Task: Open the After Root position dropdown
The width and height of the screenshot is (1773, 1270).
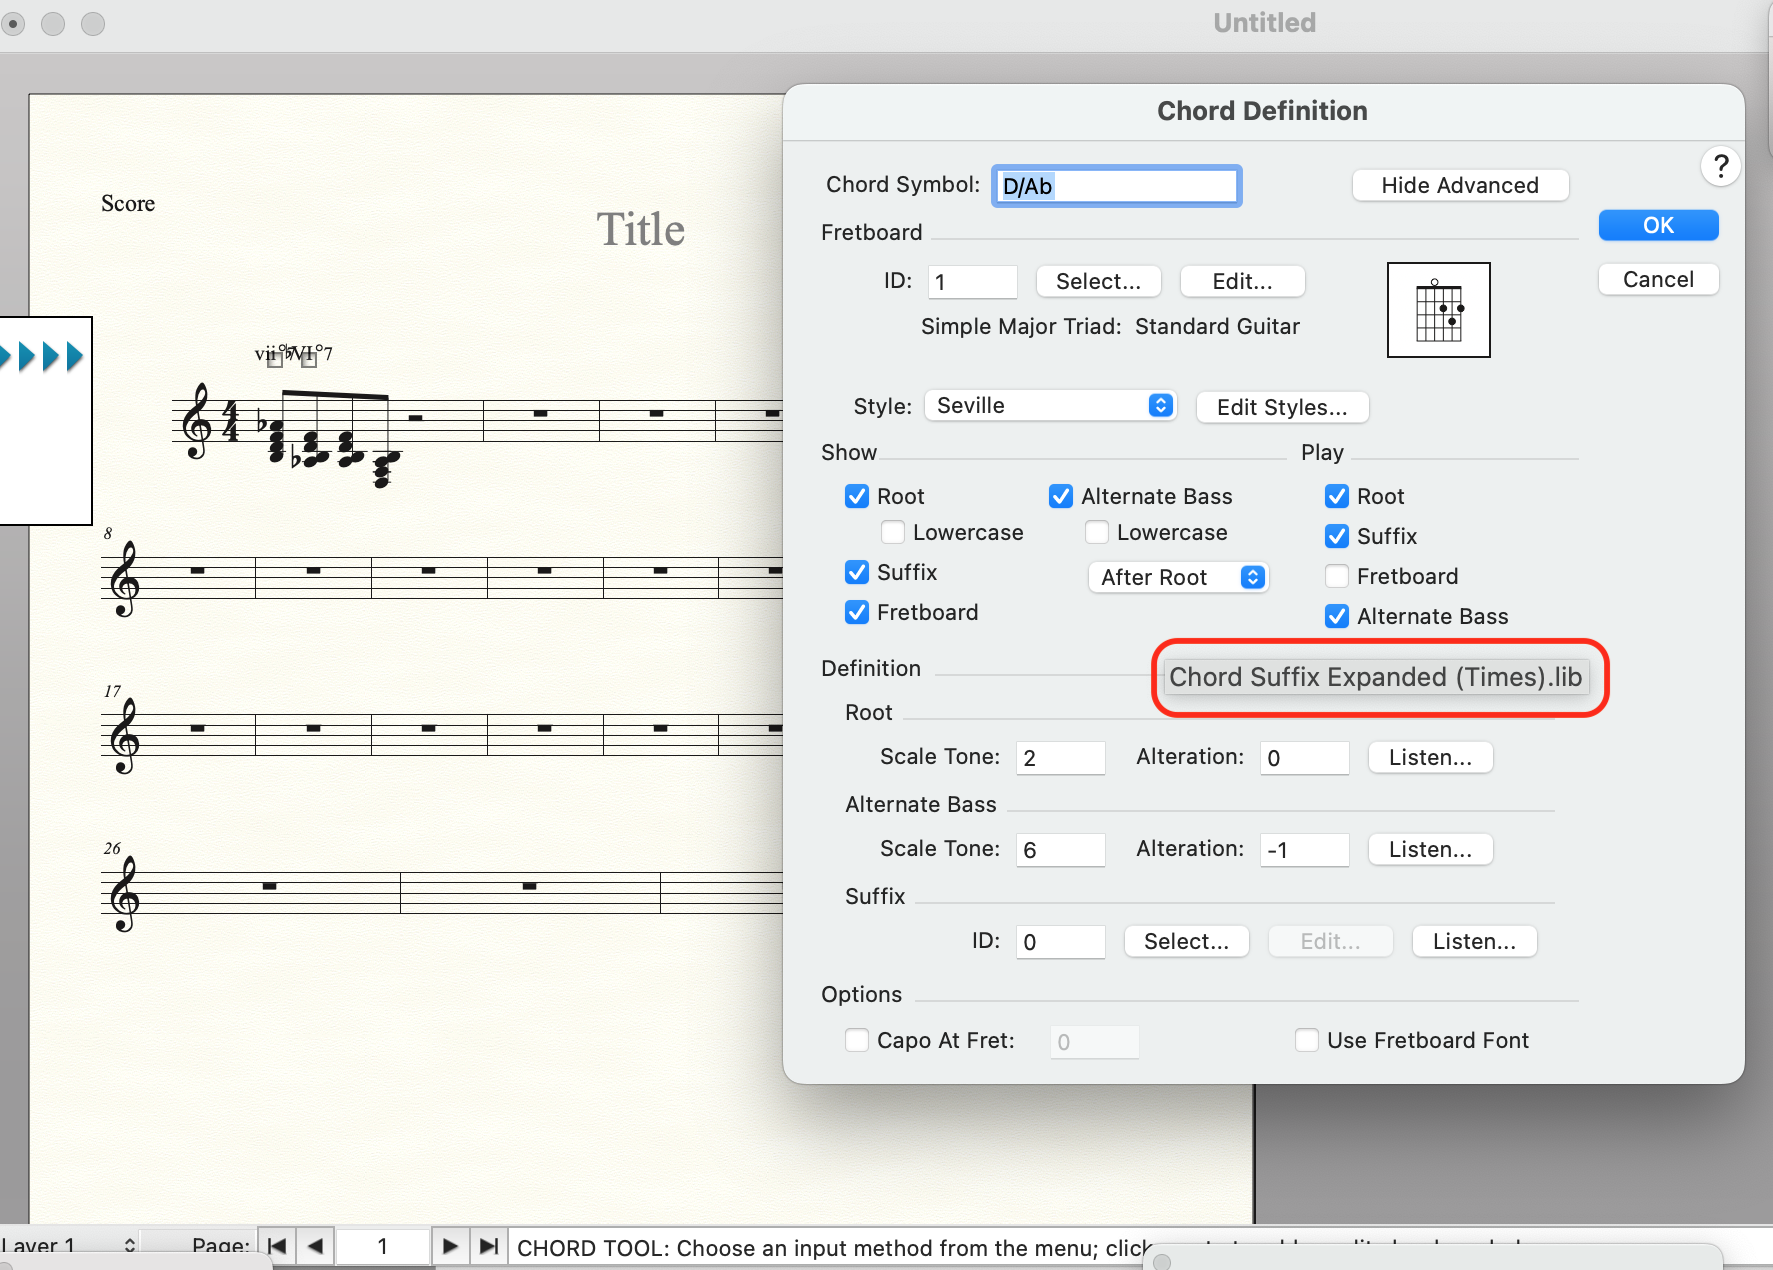Action: pyautogui.click(x=1178, y=577)
